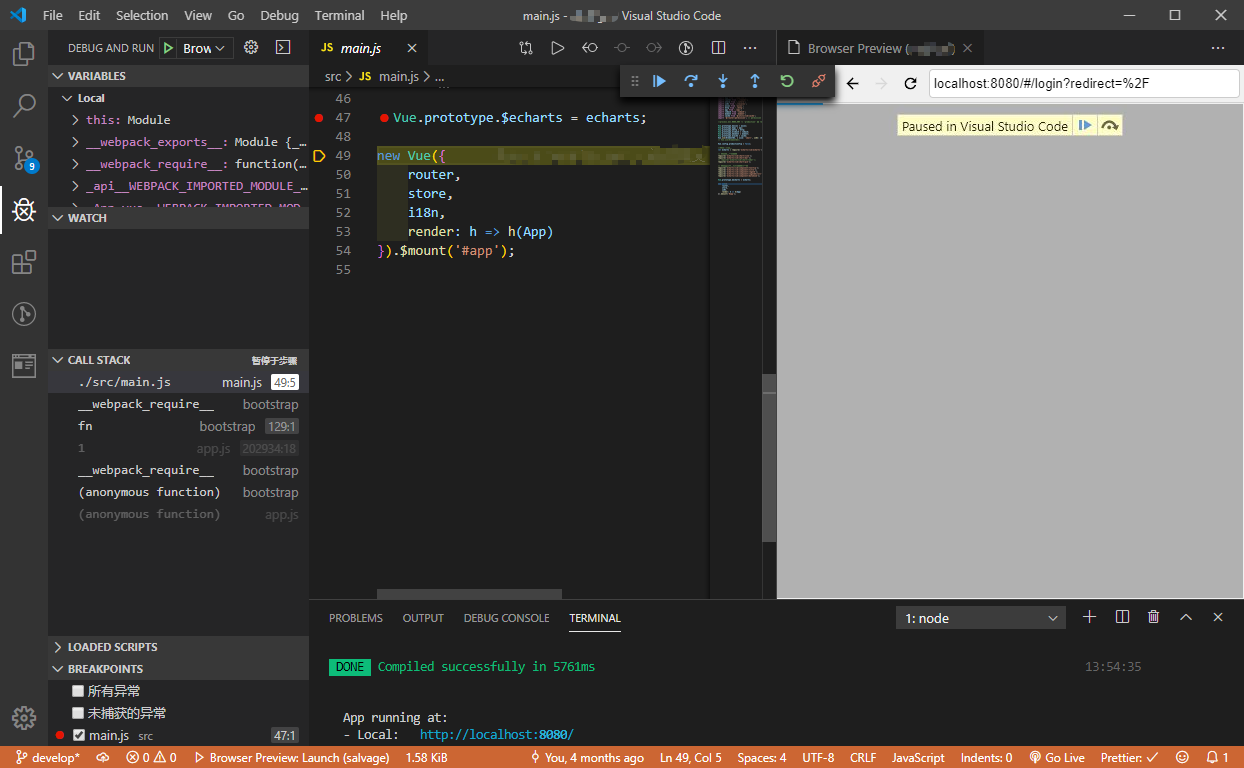
Task: Maximize the panel with up chevron
Action: 1186,617
